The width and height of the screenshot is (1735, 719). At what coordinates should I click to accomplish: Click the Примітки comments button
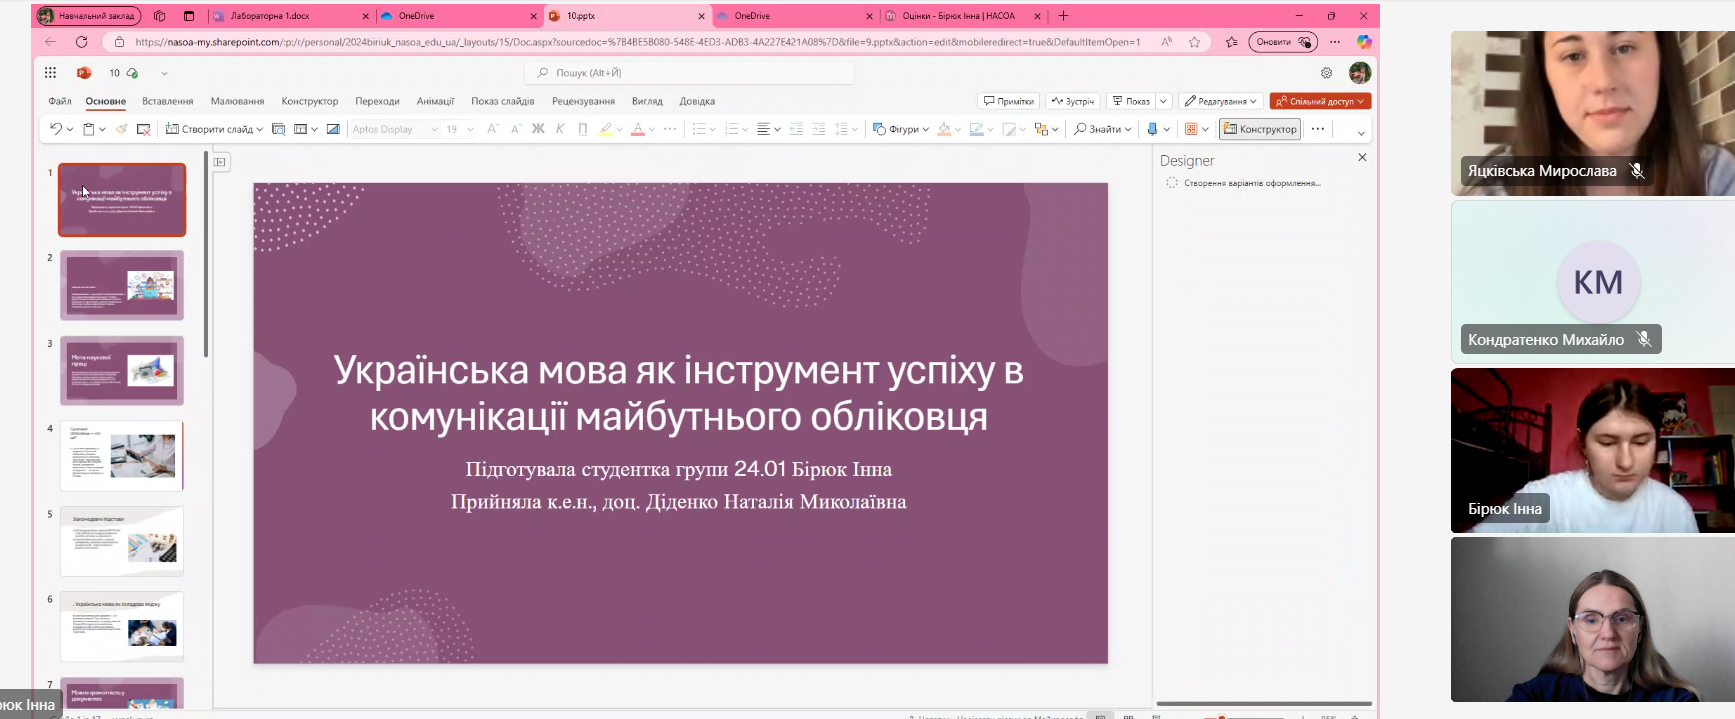coord(1008,101)
